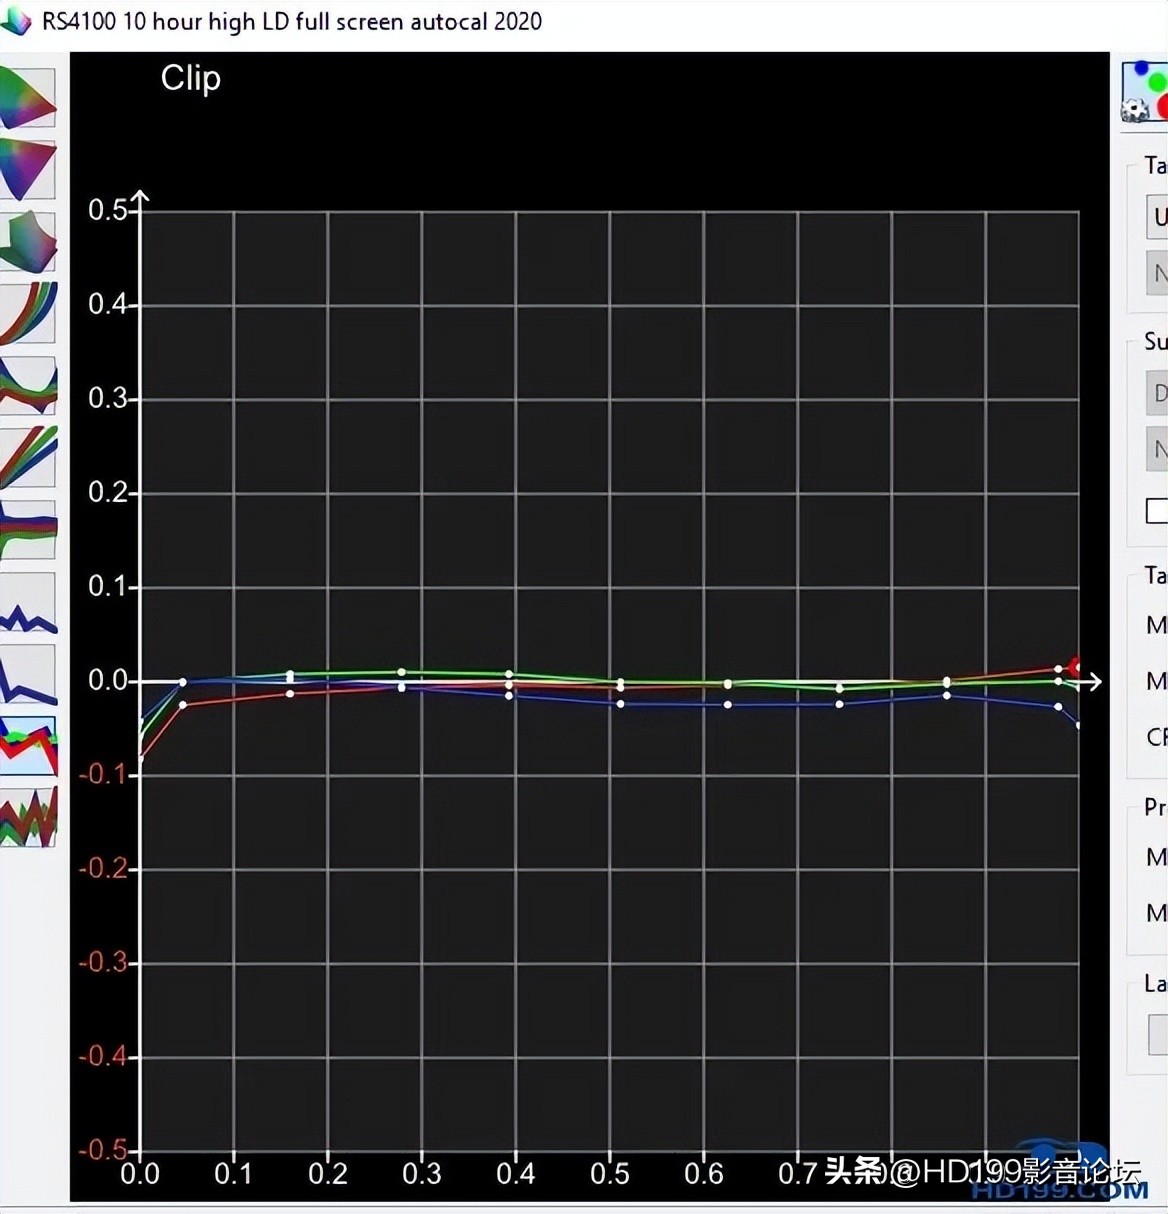The width and height of the screenshot is (1168, 1214).
Task: Open the triangular color gamut diagram view
Action: tap(28, 170)
